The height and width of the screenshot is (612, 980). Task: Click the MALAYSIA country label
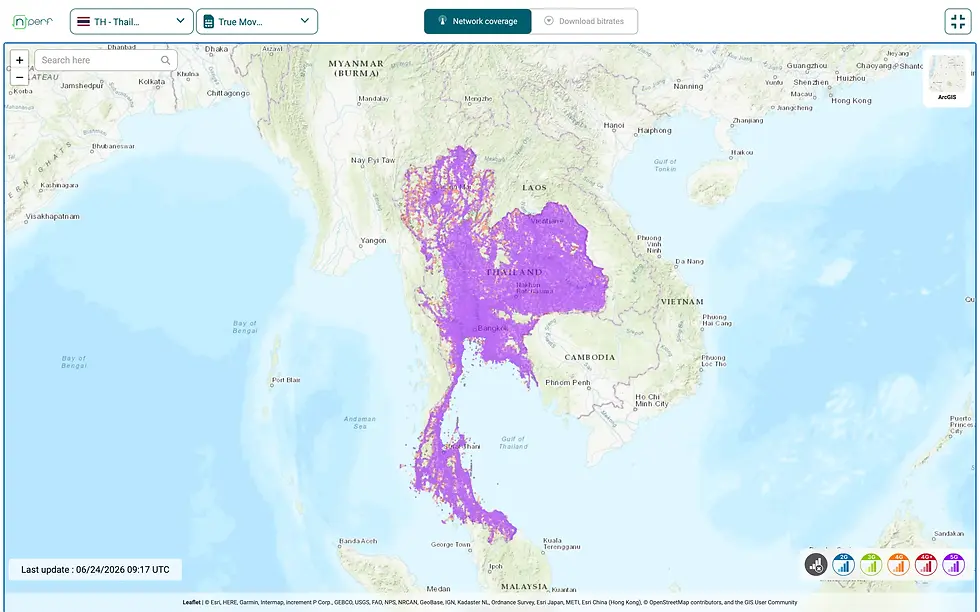tap(524, 586)
